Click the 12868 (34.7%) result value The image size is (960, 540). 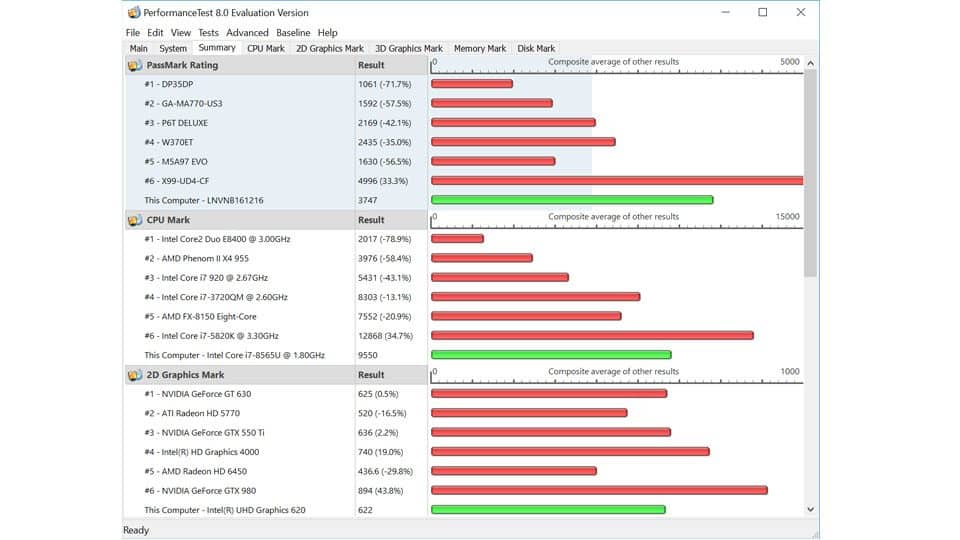click(x=385, y=336)
